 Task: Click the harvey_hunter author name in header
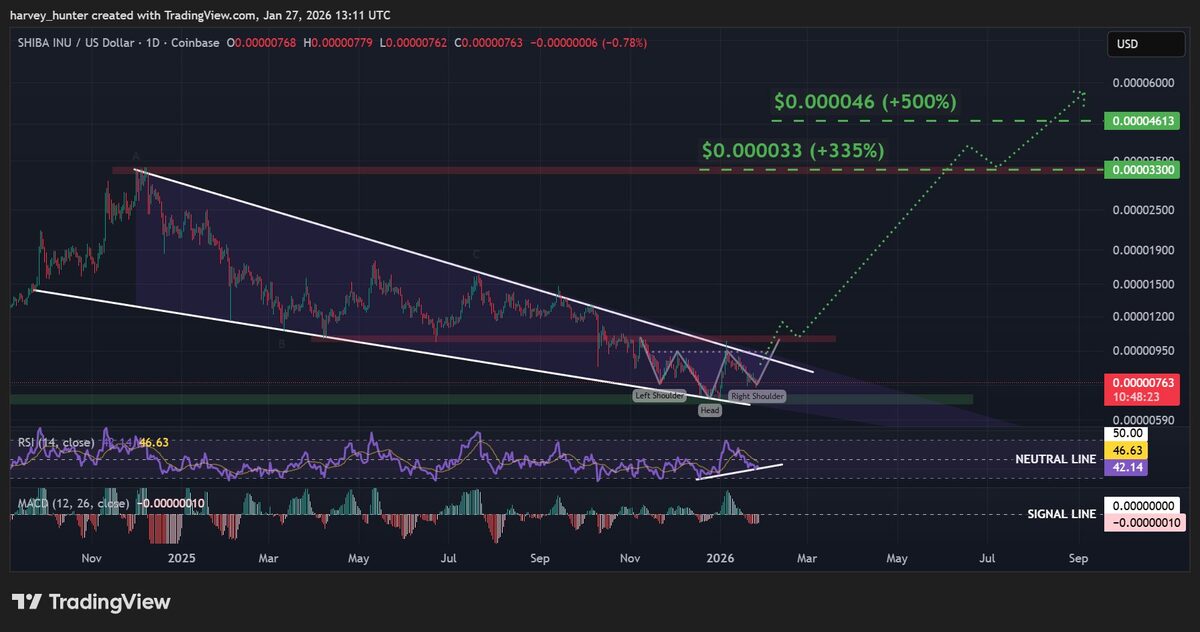[x=50, y=15]
